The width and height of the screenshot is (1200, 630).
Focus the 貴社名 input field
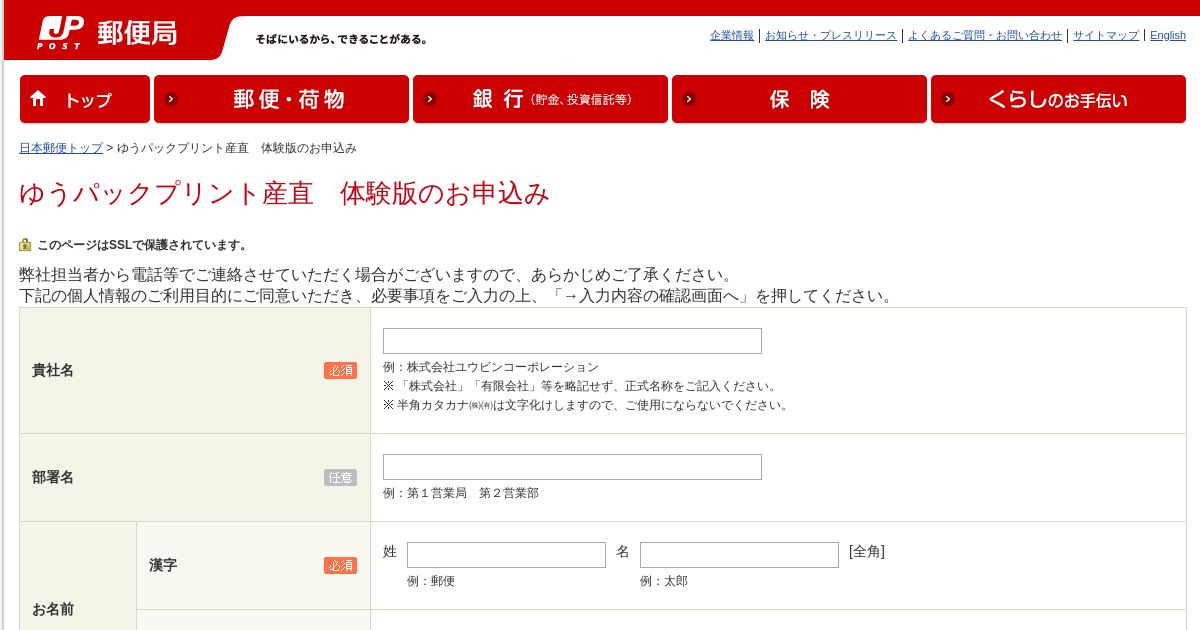572,341
